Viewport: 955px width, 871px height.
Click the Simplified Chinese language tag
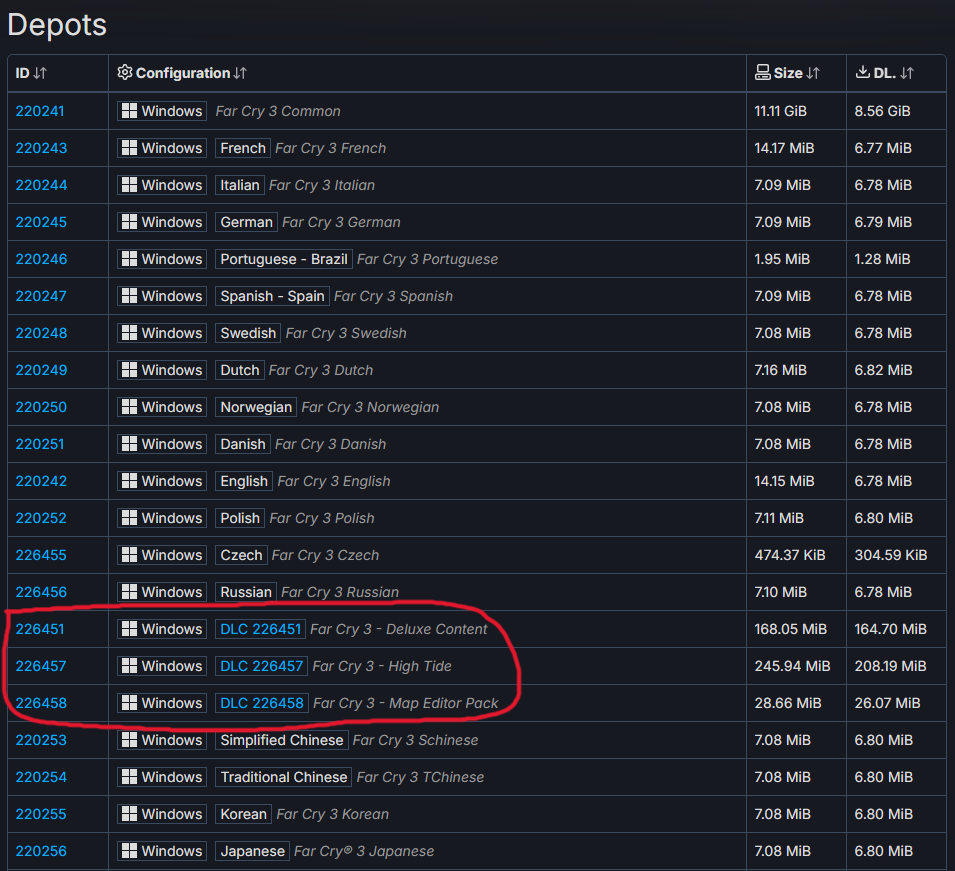(282, 741)
